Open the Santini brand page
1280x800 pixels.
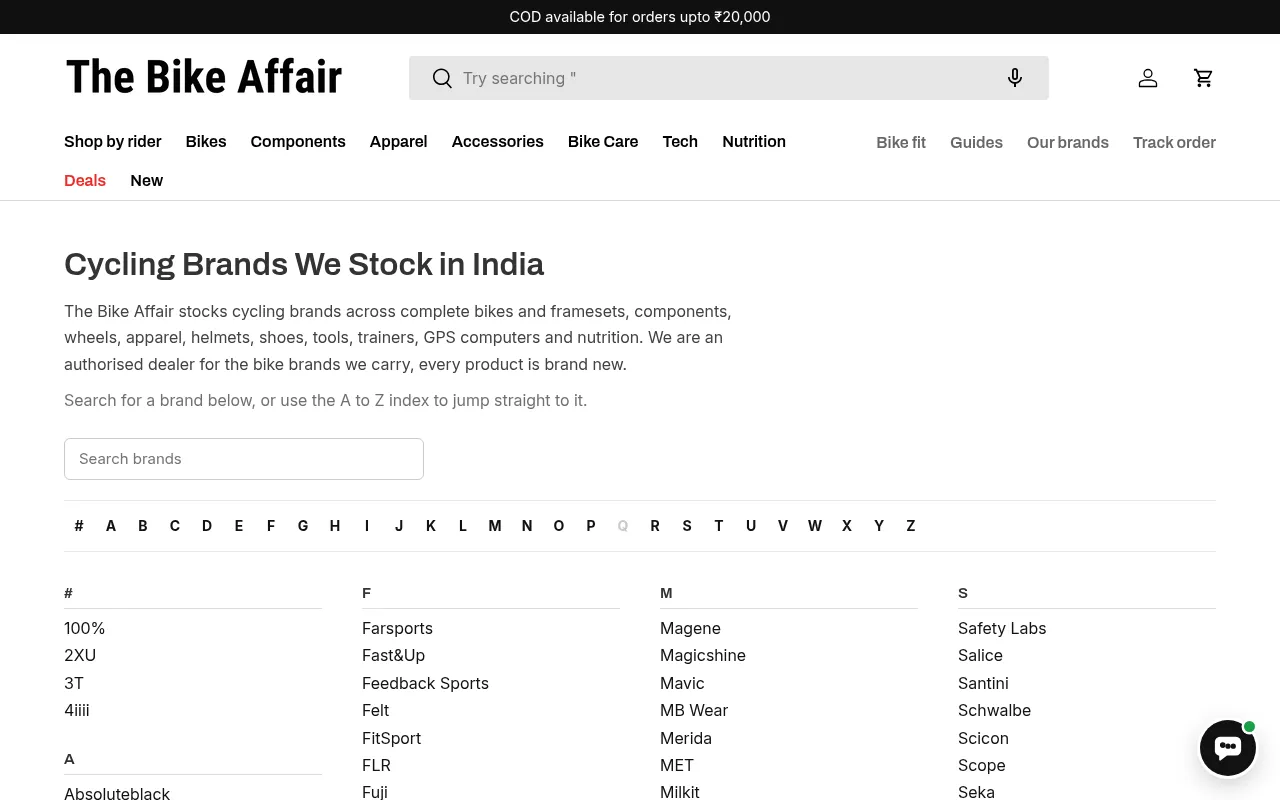click(x=983, y=684)
